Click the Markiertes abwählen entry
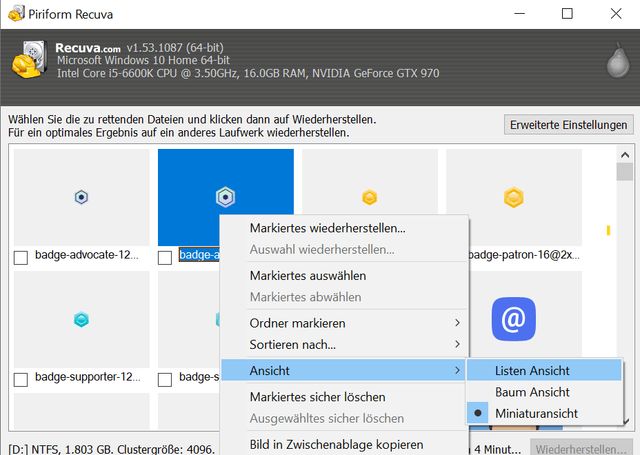 [x=343, y=297]
